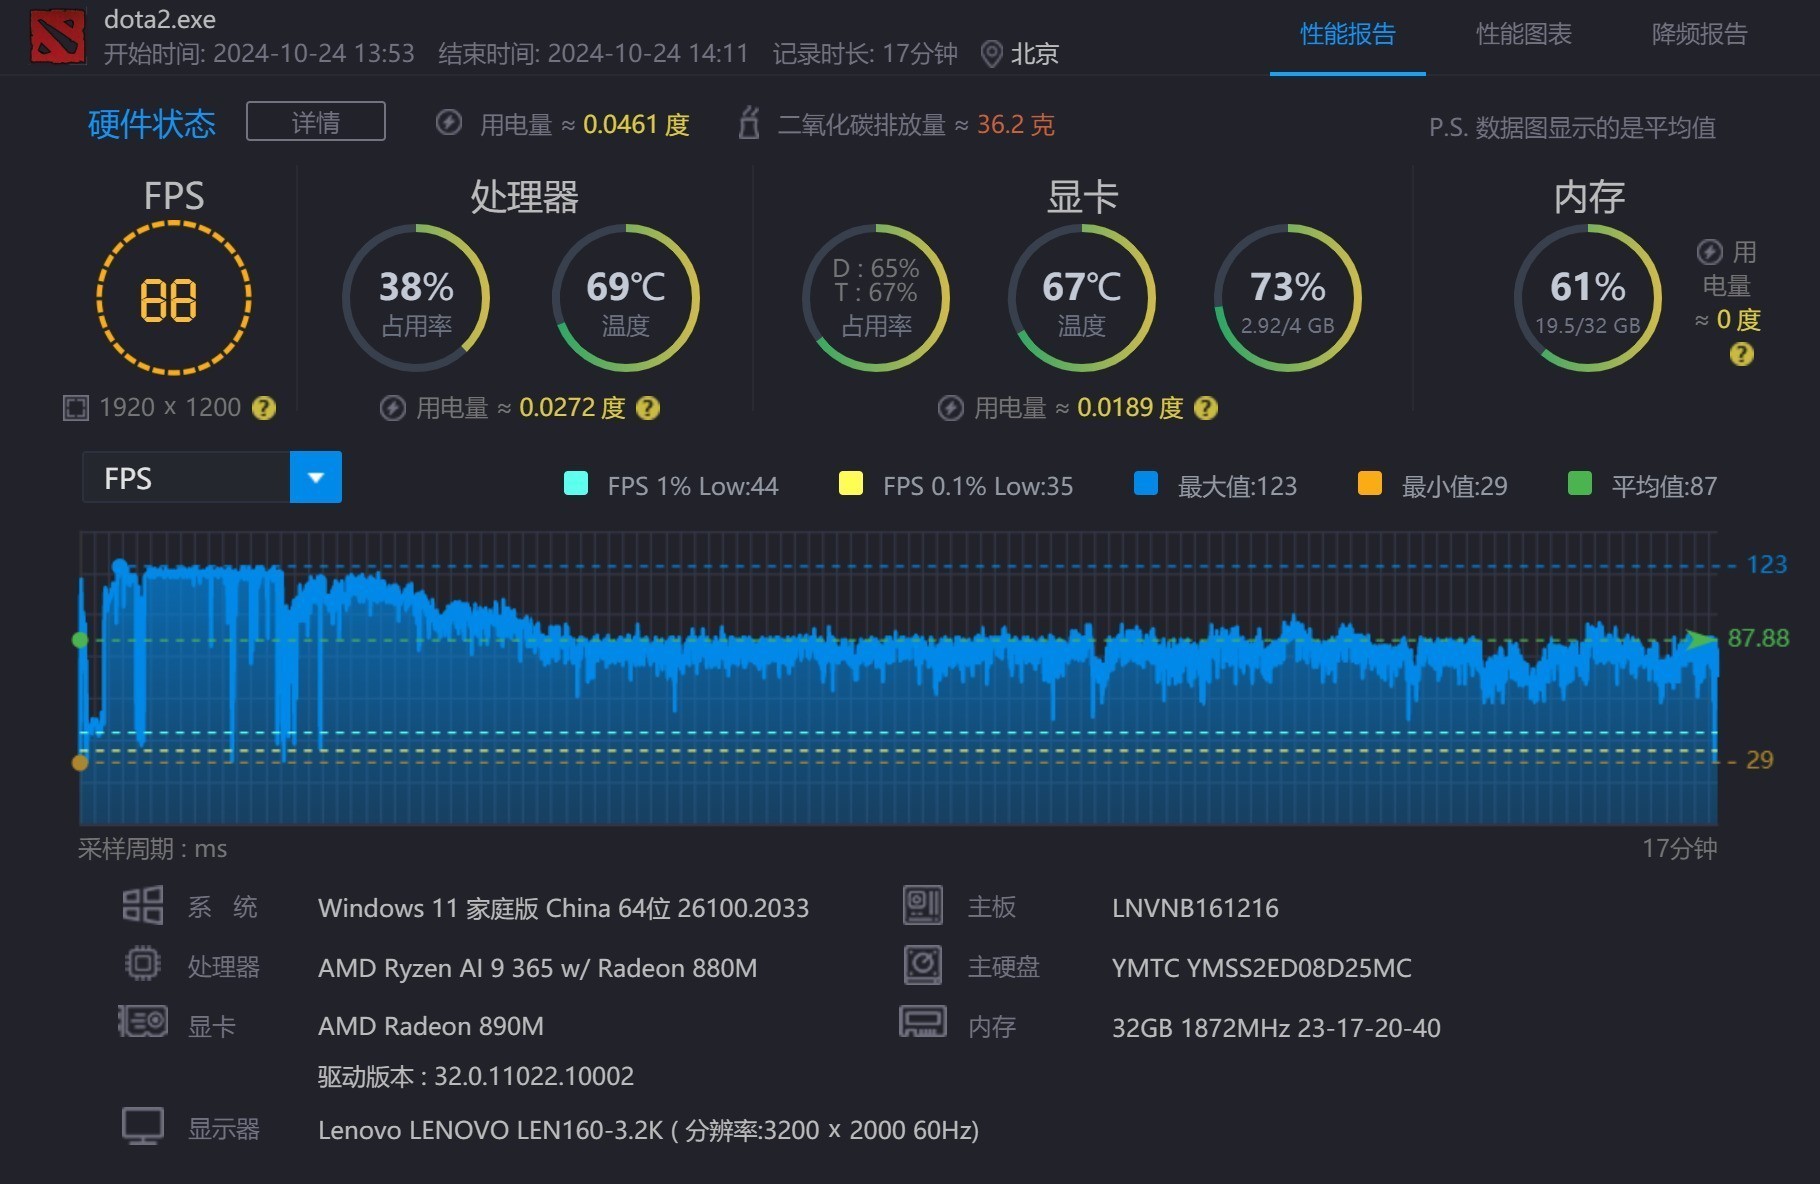Click the graphics card icon beside AMD Radeon 890M

coord(143,1022)
